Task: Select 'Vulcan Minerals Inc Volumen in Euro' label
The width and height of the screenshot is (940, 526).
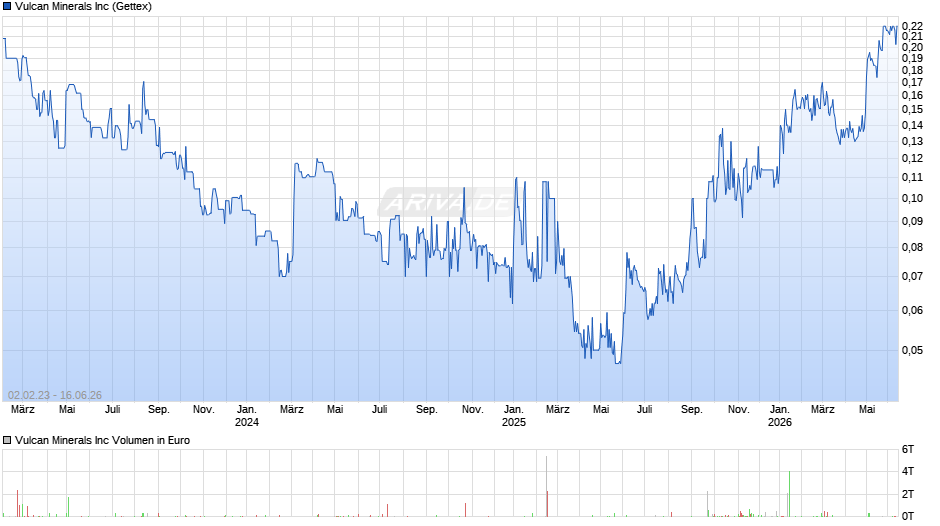Action: [x=103, y=440]
